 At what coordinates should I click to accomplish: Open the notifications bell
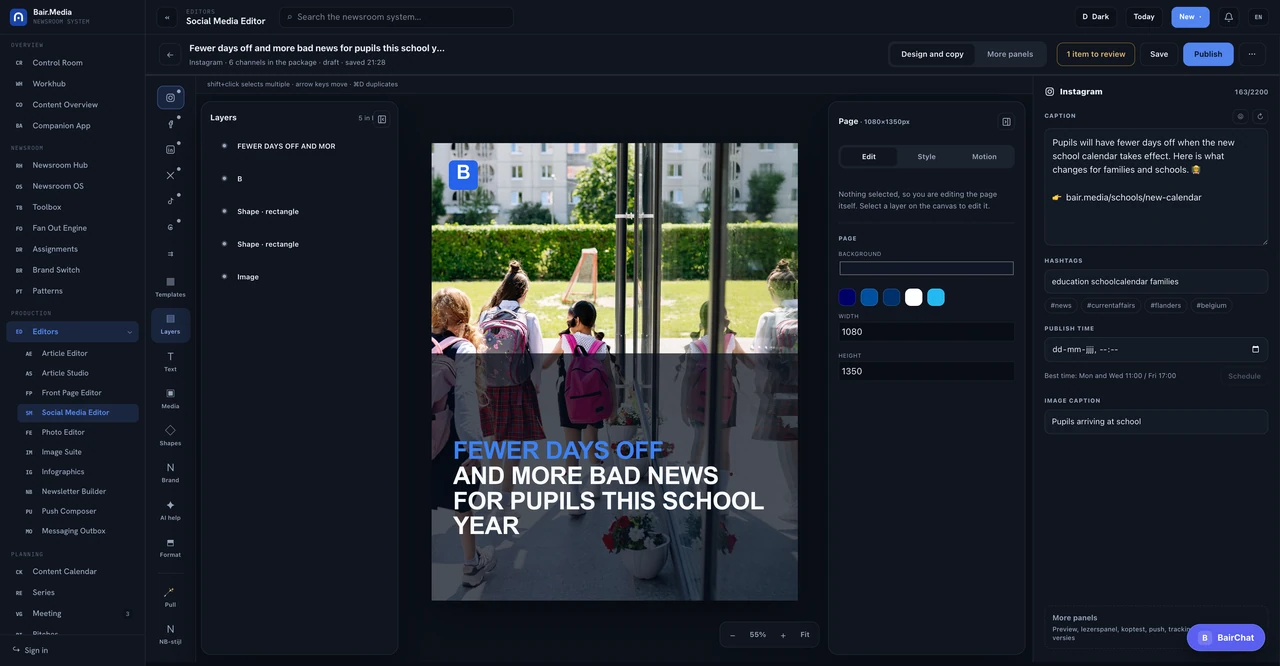(x=1229, y=17)
